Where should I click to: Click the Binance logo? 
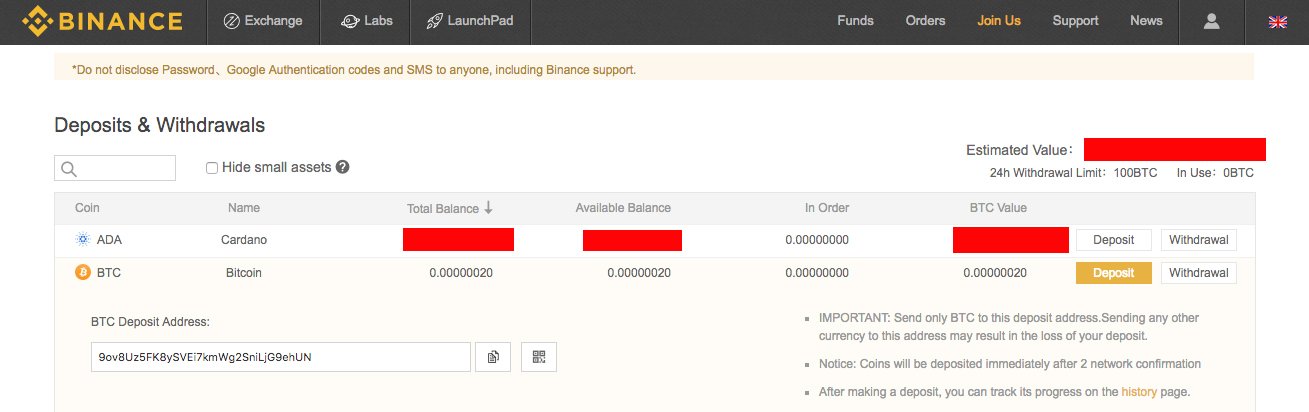pyautogui.click(x=103, y=20)
